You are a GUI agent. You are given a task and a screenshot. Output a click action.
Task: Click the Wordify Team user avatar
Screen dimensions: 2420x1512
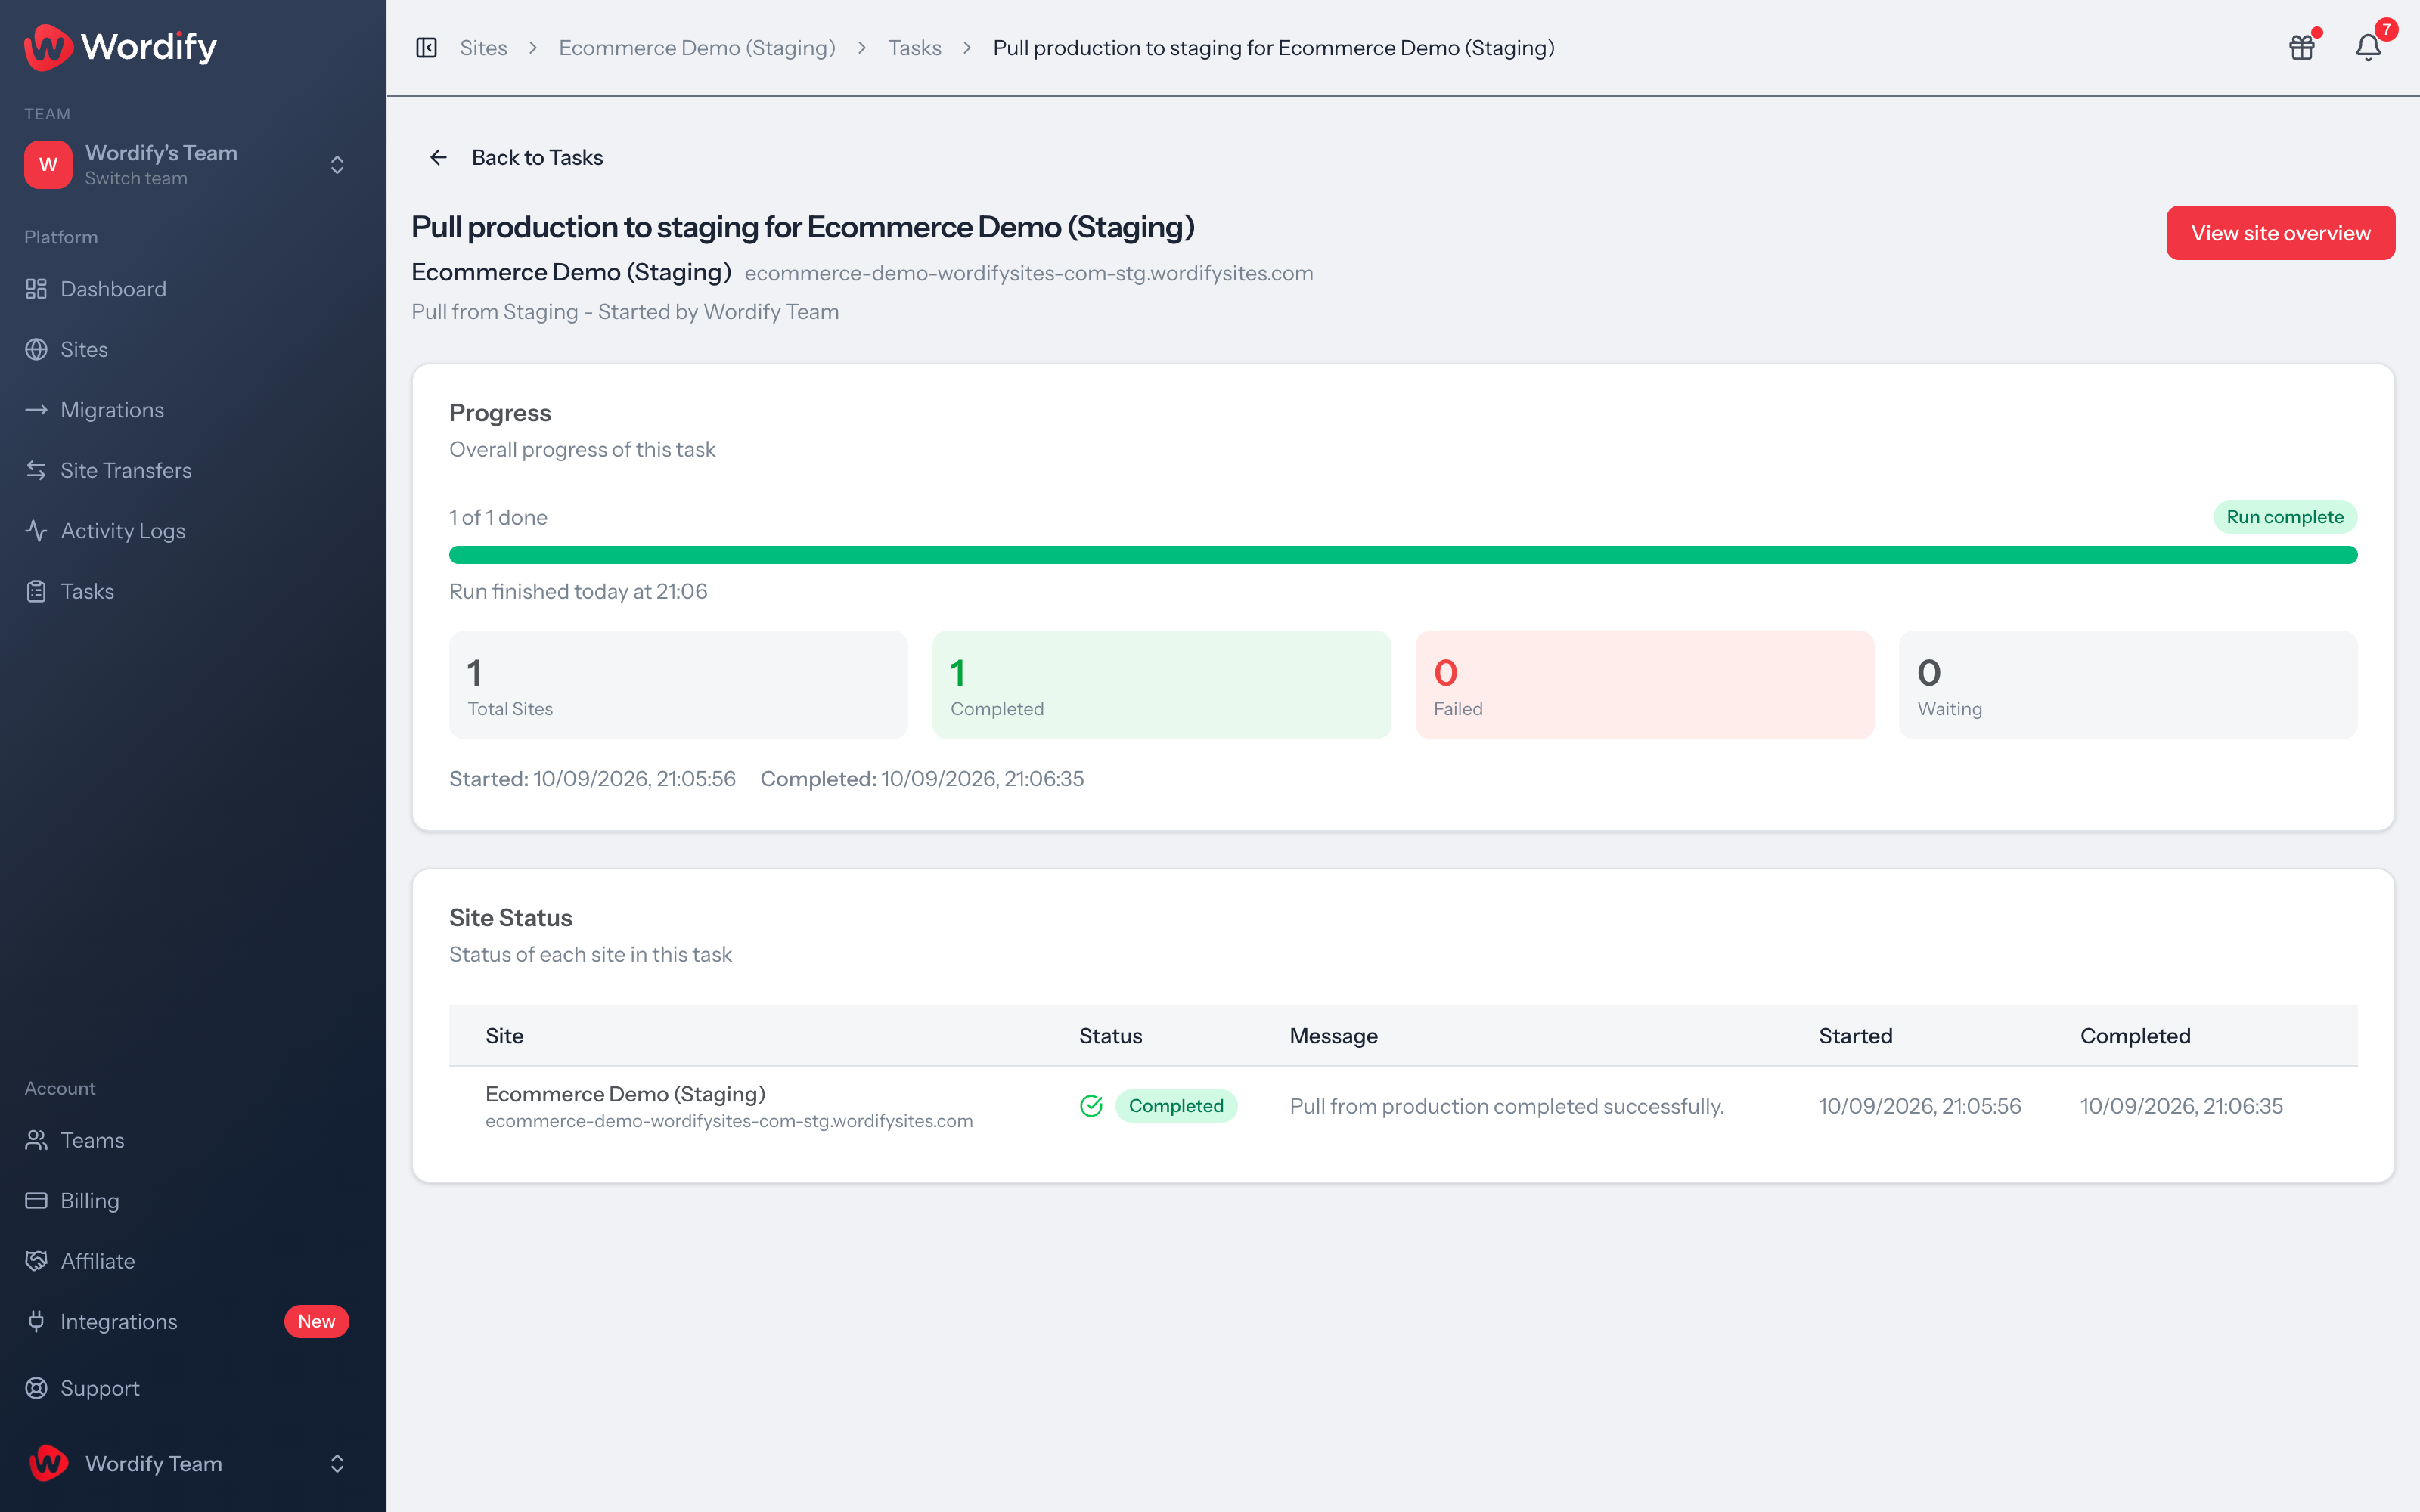coord(48,1463)
